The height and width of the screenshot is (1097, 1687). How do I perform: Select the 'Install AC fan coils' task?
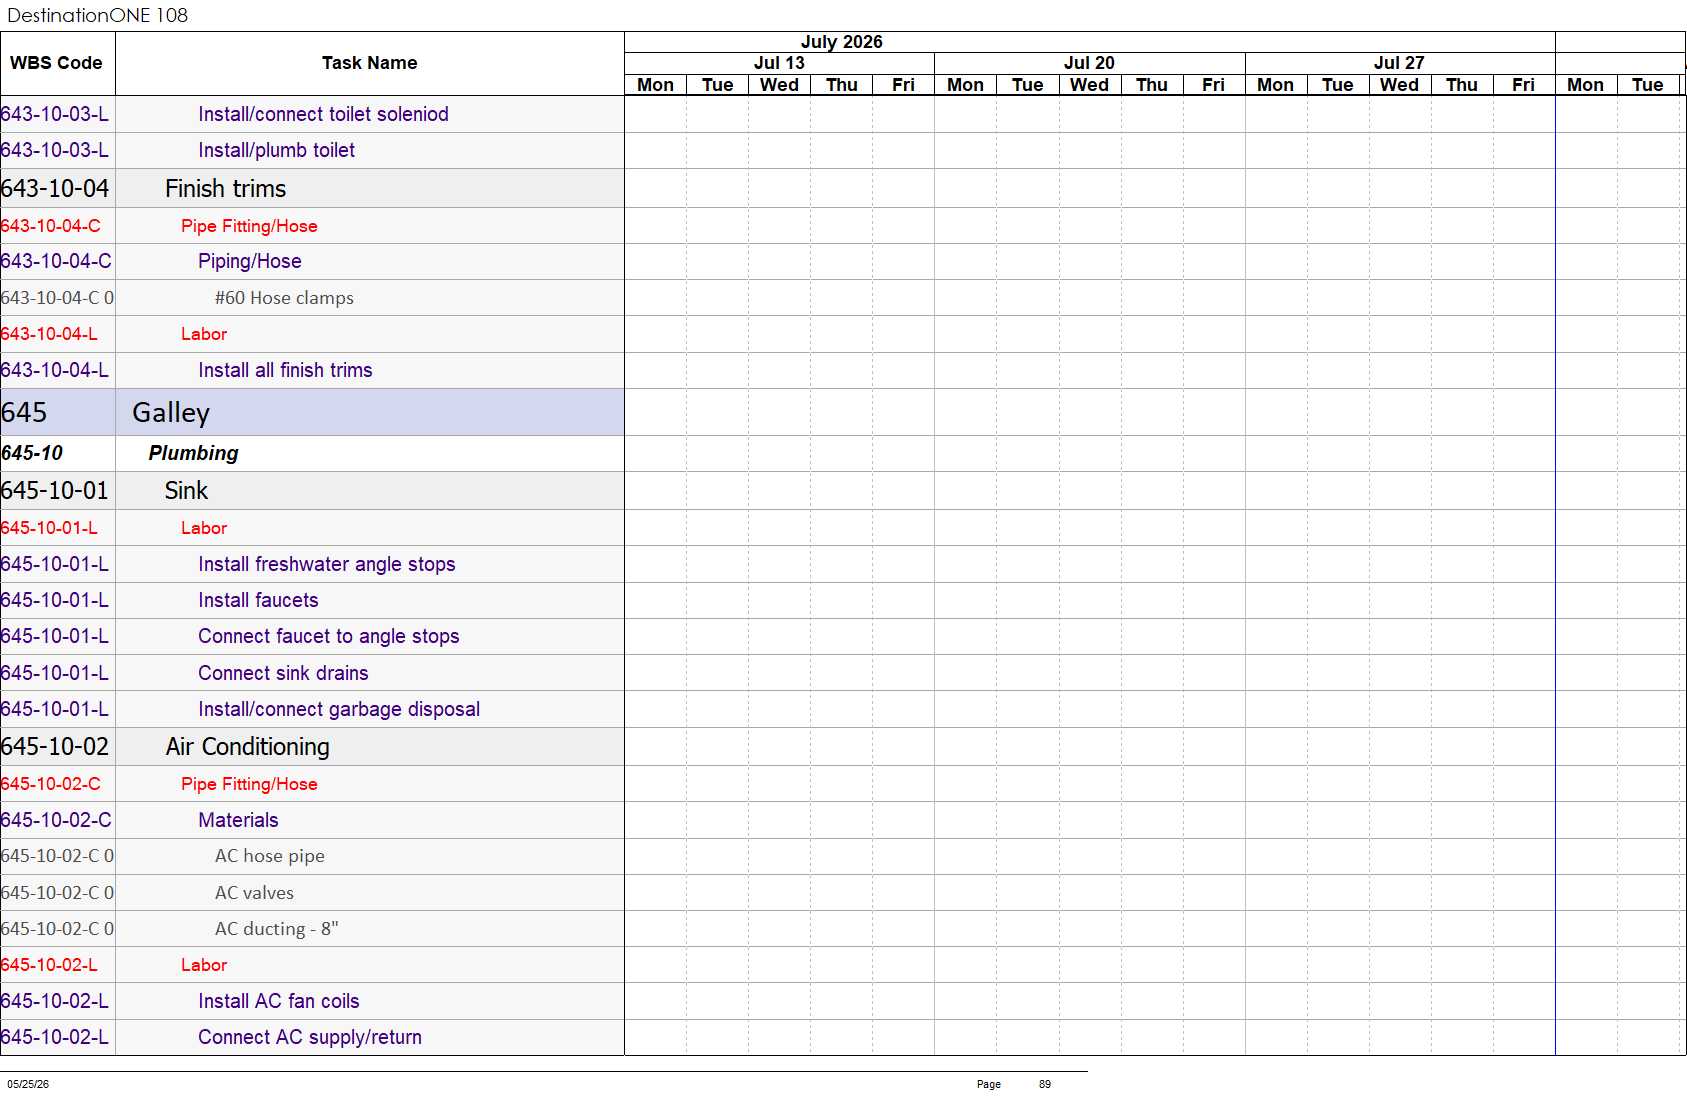tap(278, 1001)
